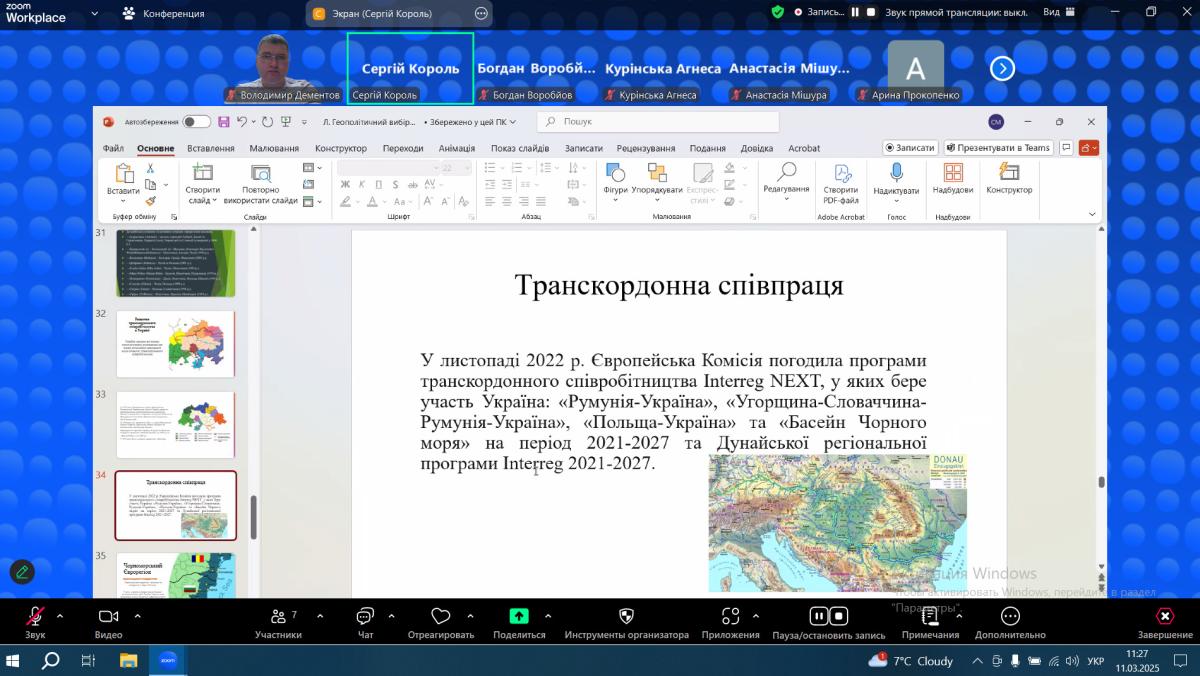This screenshot has width=1200, height=676.
Task: Open Reactions menu (Отреагировать)
Action: point(440,617)
